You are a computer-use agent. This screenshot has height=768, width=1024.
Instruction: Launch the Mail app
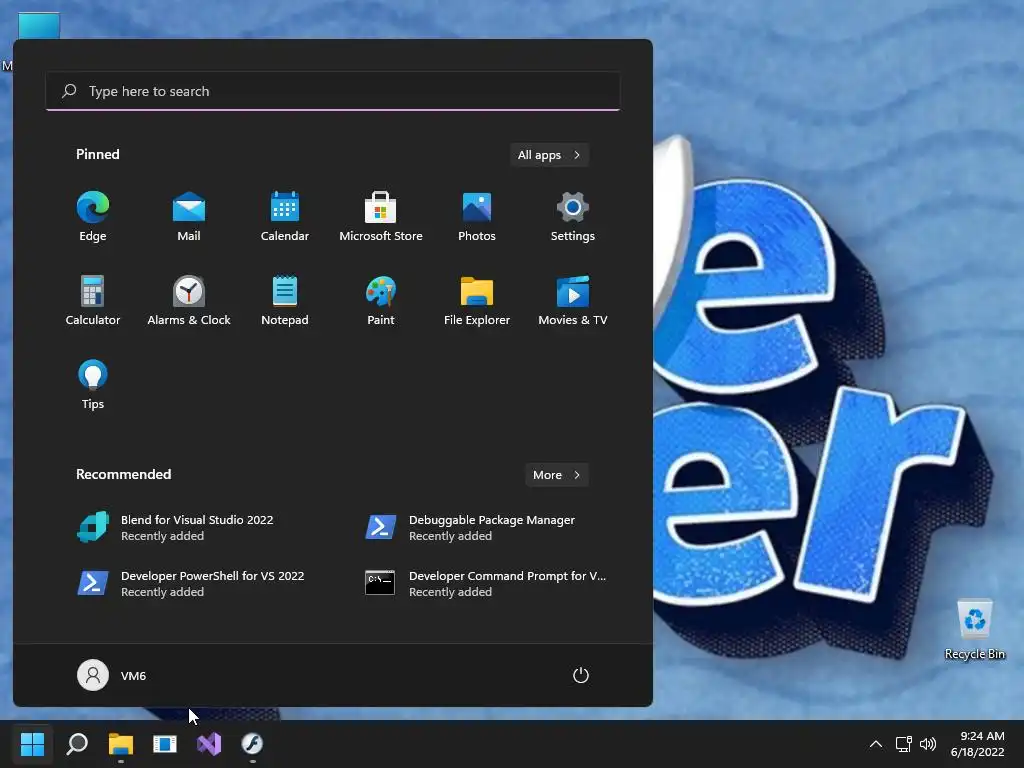point(189,217)
